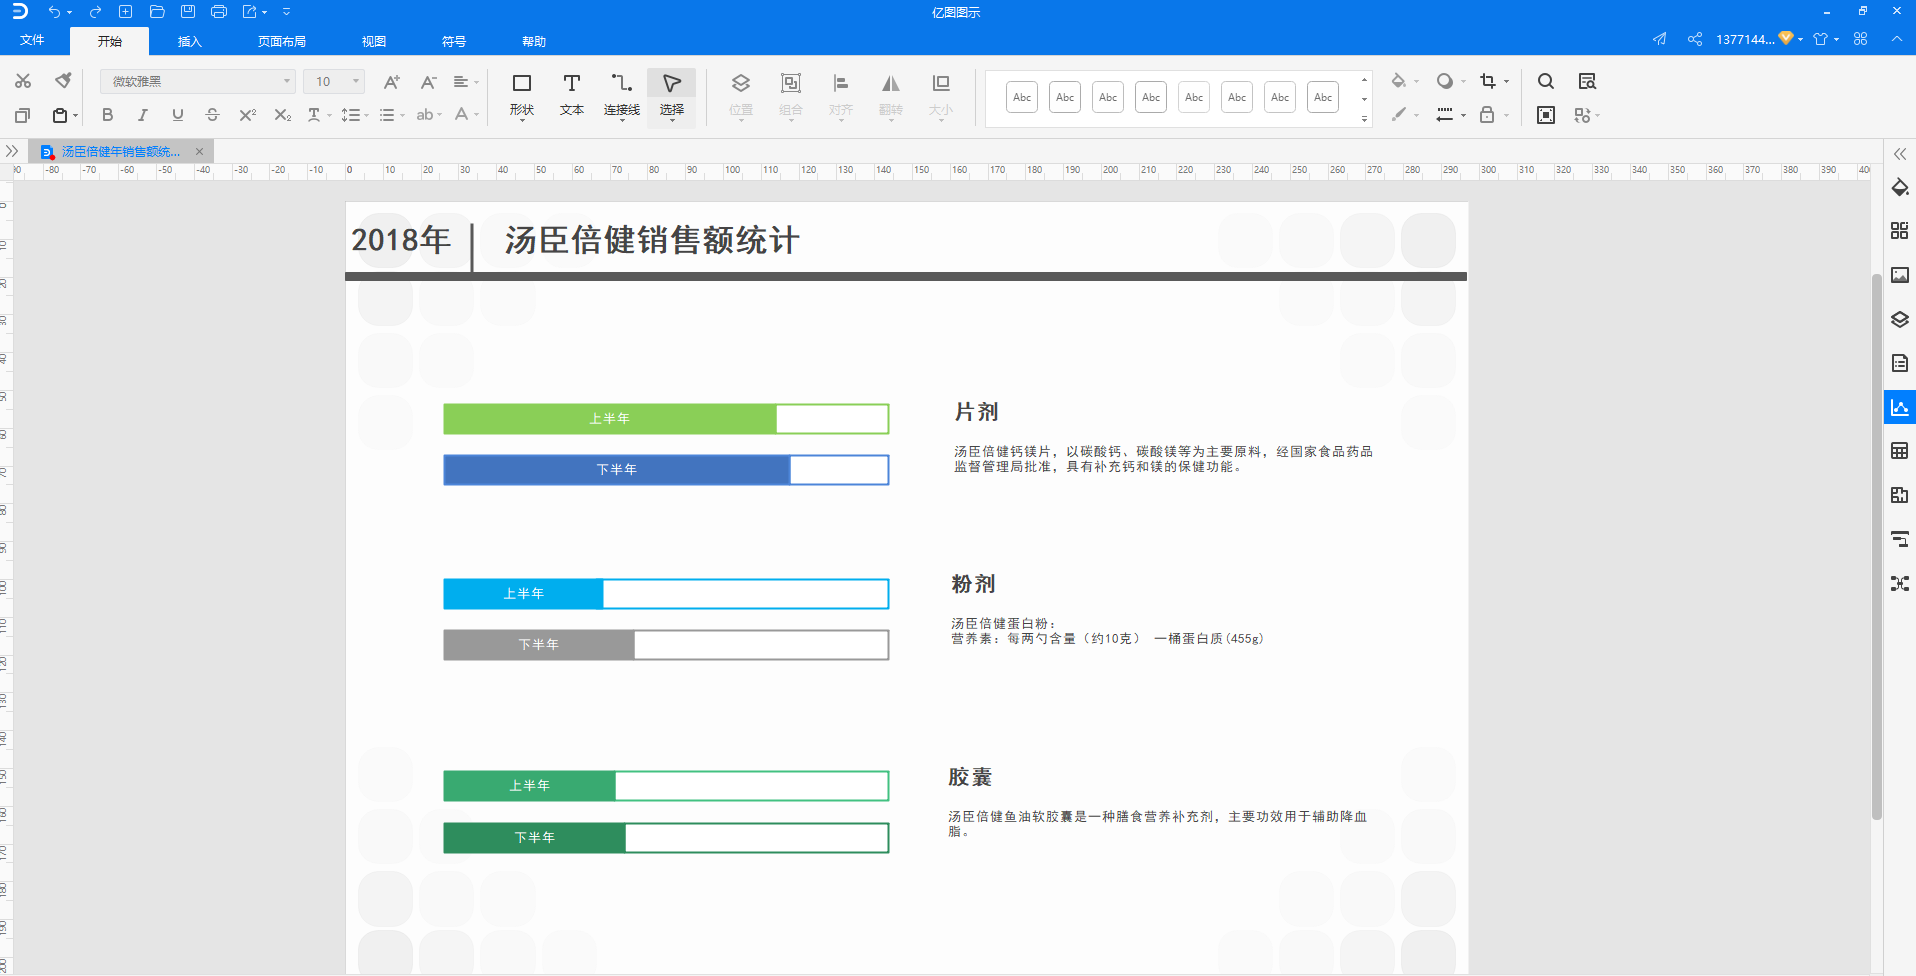Increase font size with A+ icon
Viewport: 1916px width, 976px height.
(x=391, y=81)
